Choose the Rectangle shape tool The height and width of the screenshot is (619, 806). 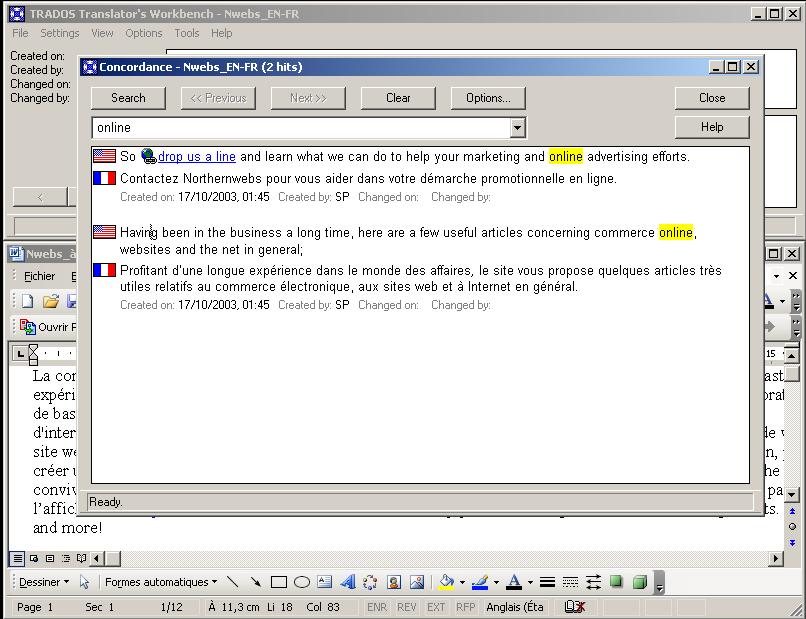pos(279,582)
